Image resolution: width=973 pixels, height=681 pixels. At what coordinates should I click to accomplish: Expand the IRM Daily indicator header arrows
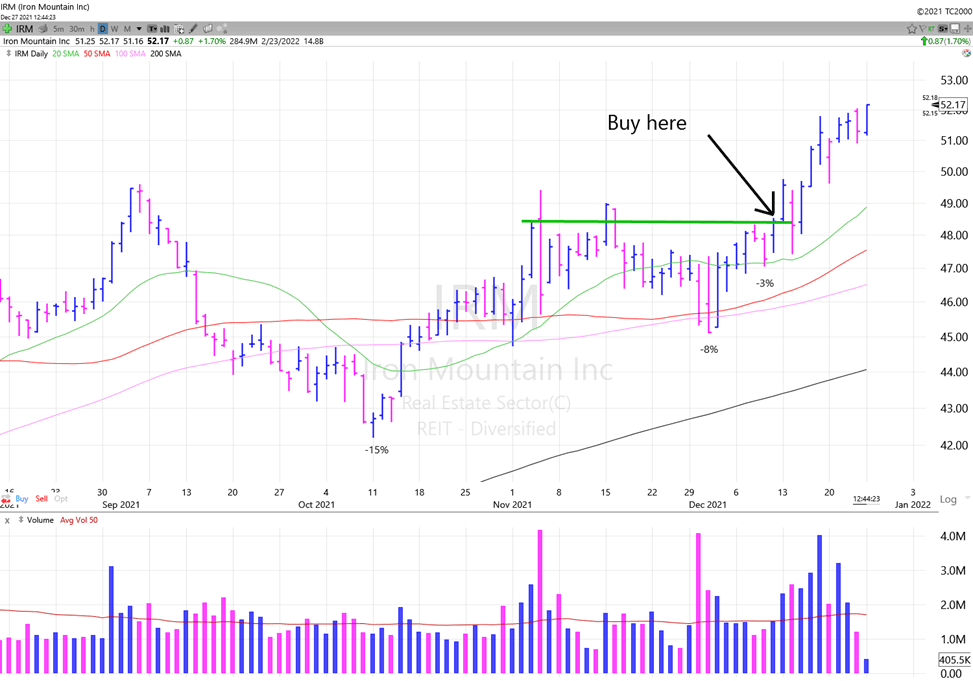[x=9, y=54]
